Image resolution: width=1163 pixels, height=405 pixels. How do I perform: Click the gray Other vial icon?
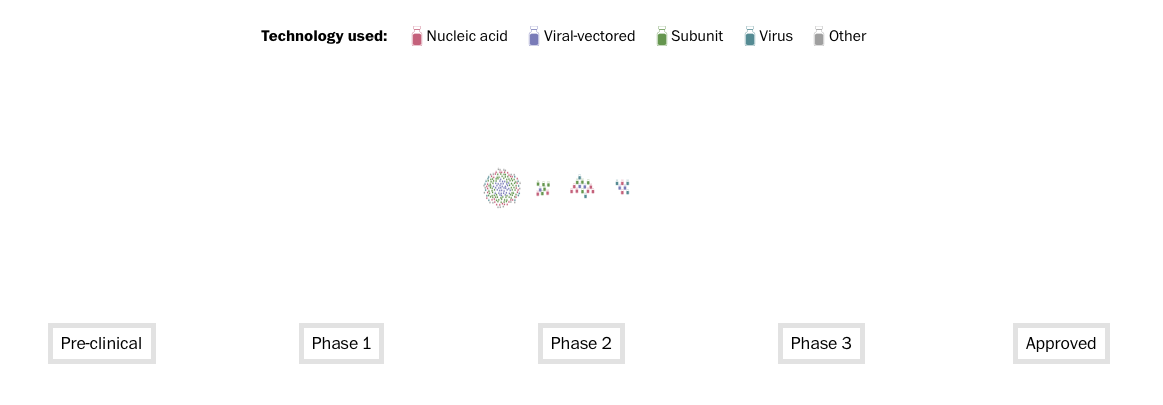click(x=819, y=37)
